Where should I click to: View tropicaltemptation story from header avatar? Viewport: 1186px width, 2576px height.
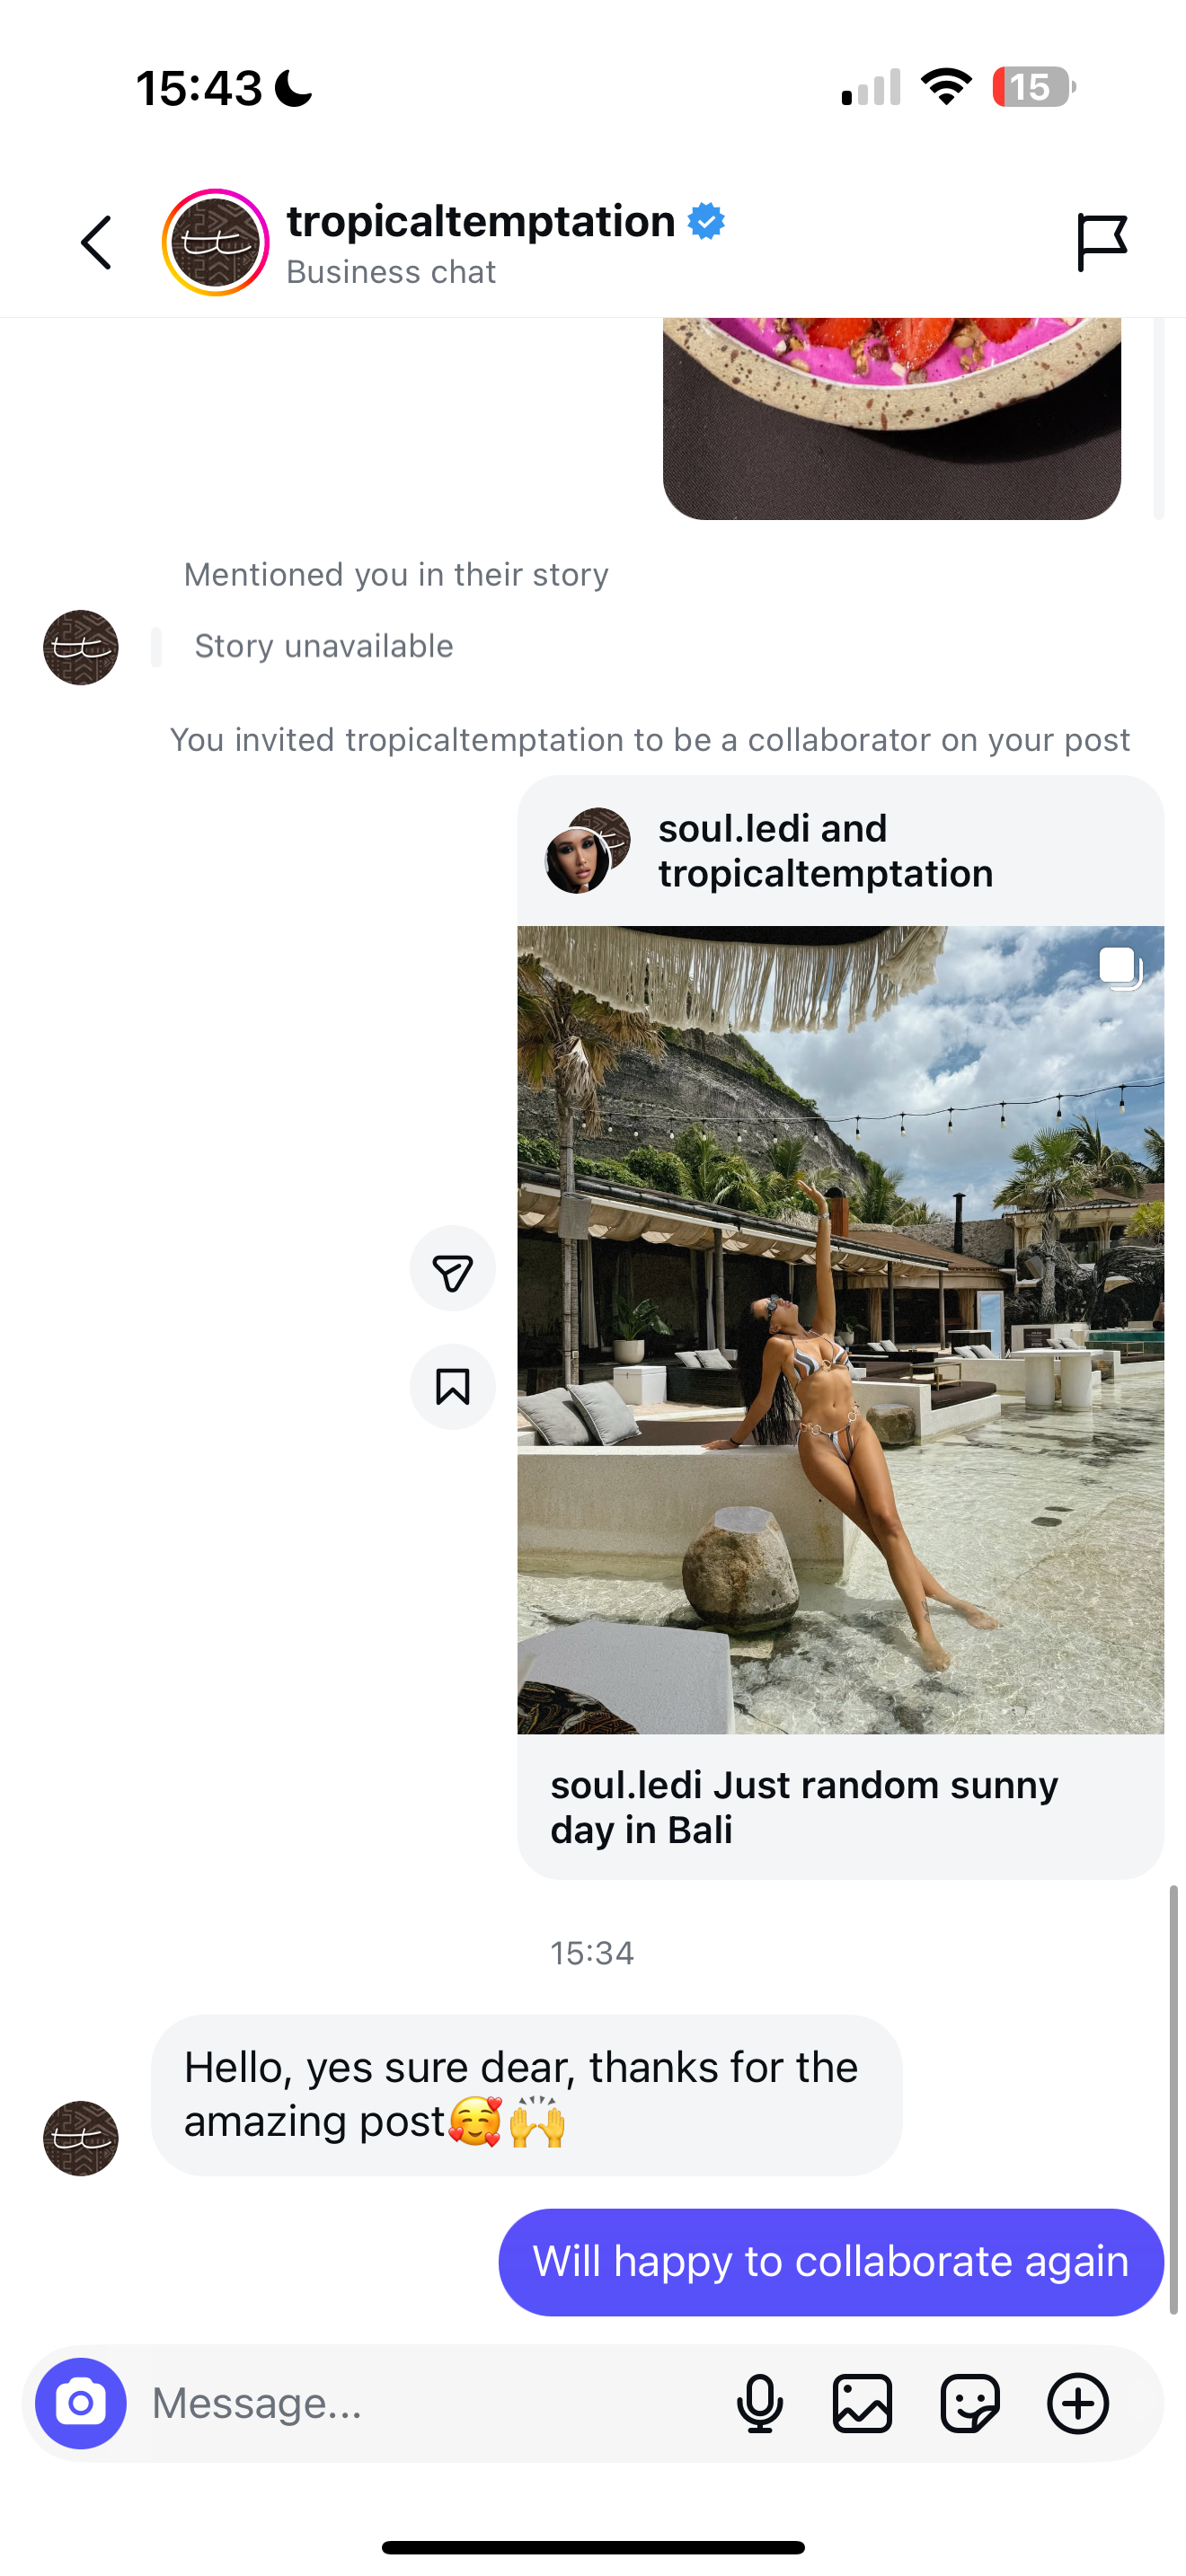(215, 243)
